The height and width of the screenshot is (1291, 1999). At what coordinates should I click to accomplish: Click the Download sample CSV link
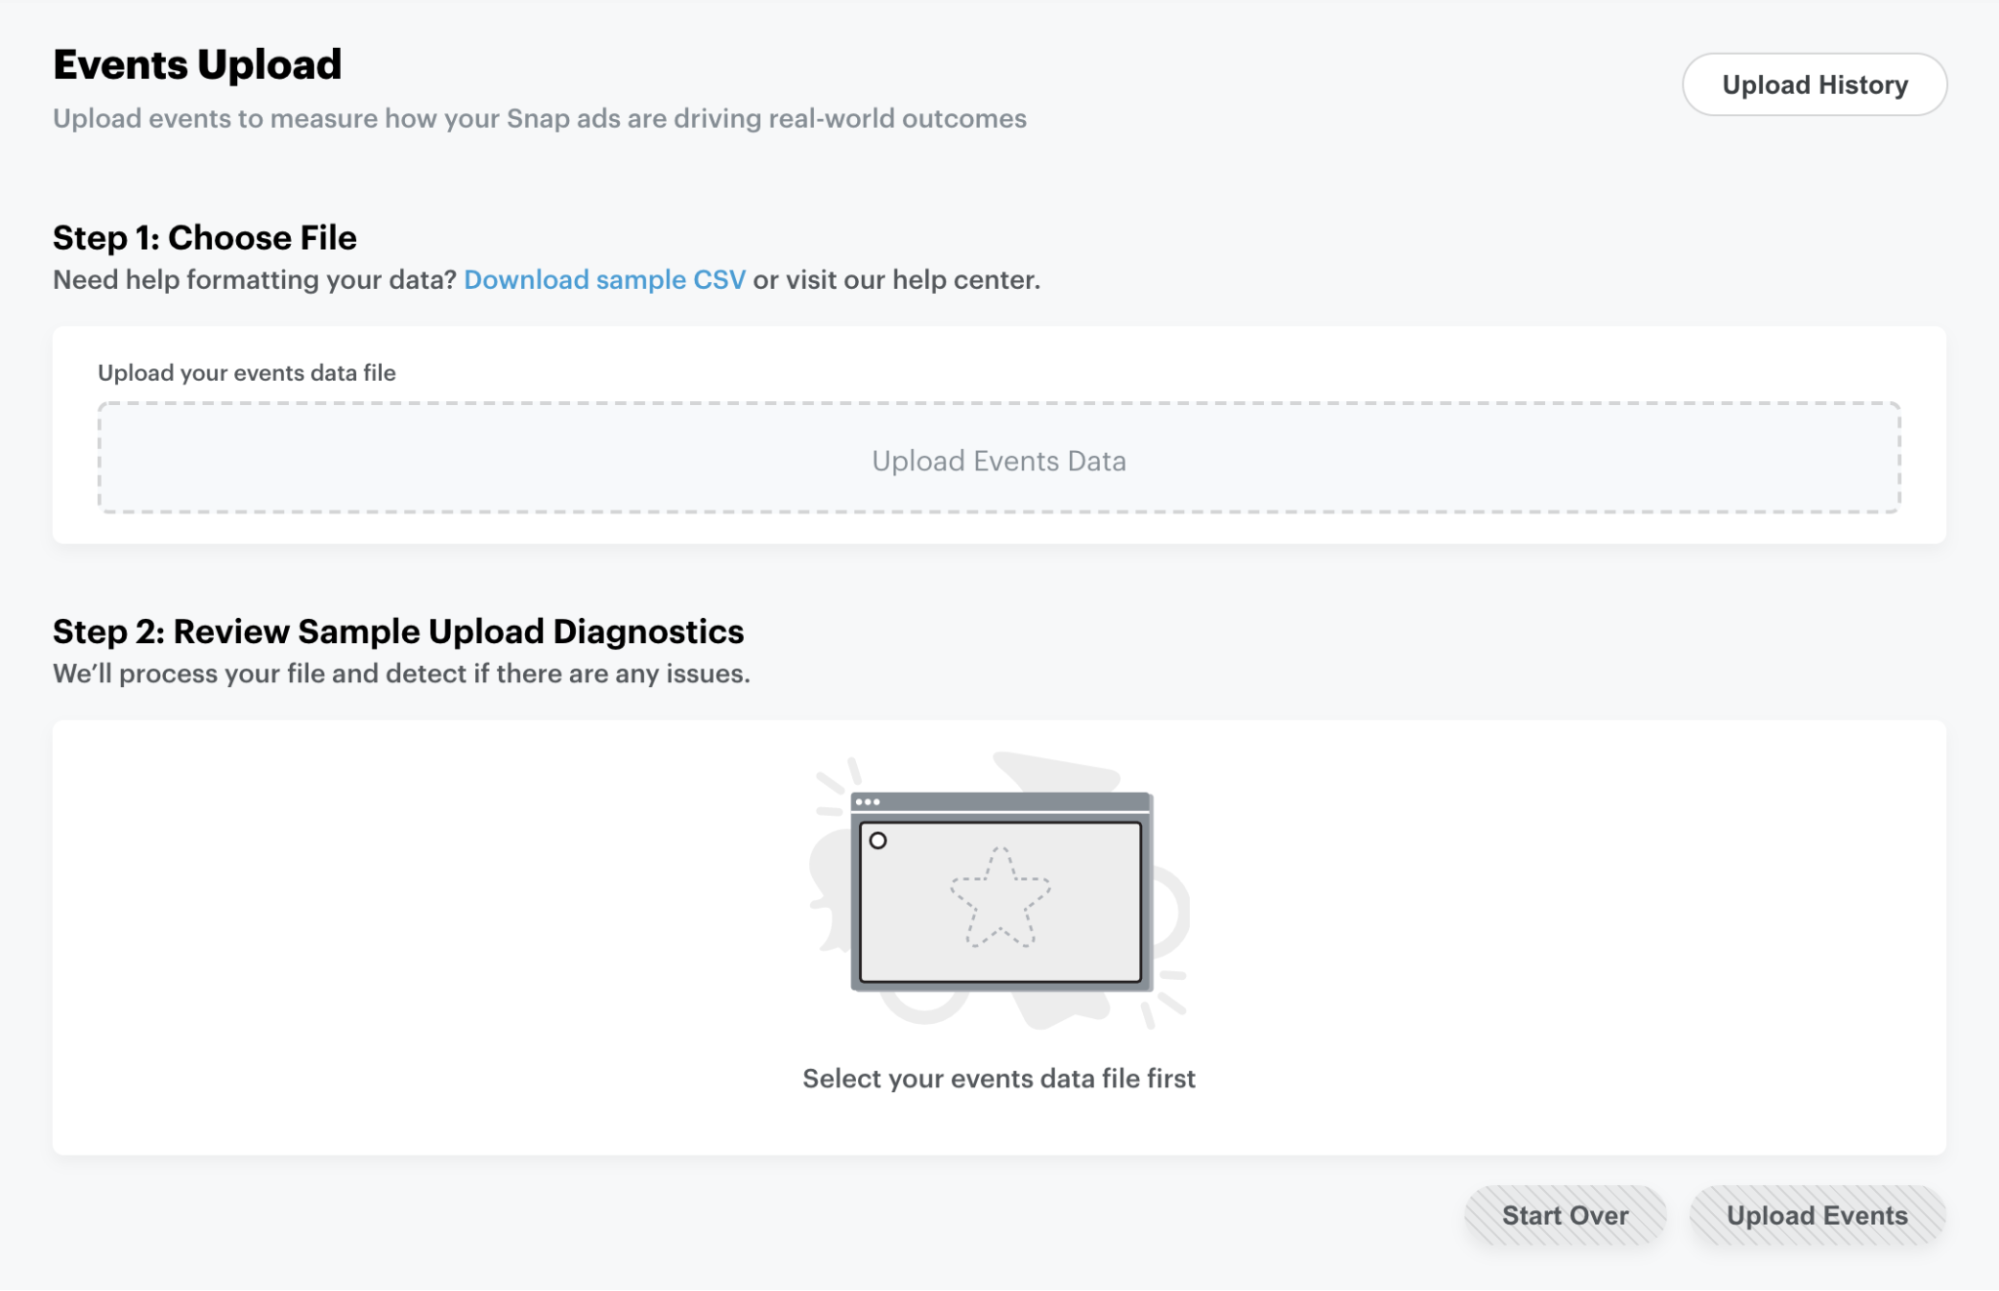(x=604, y=280)
